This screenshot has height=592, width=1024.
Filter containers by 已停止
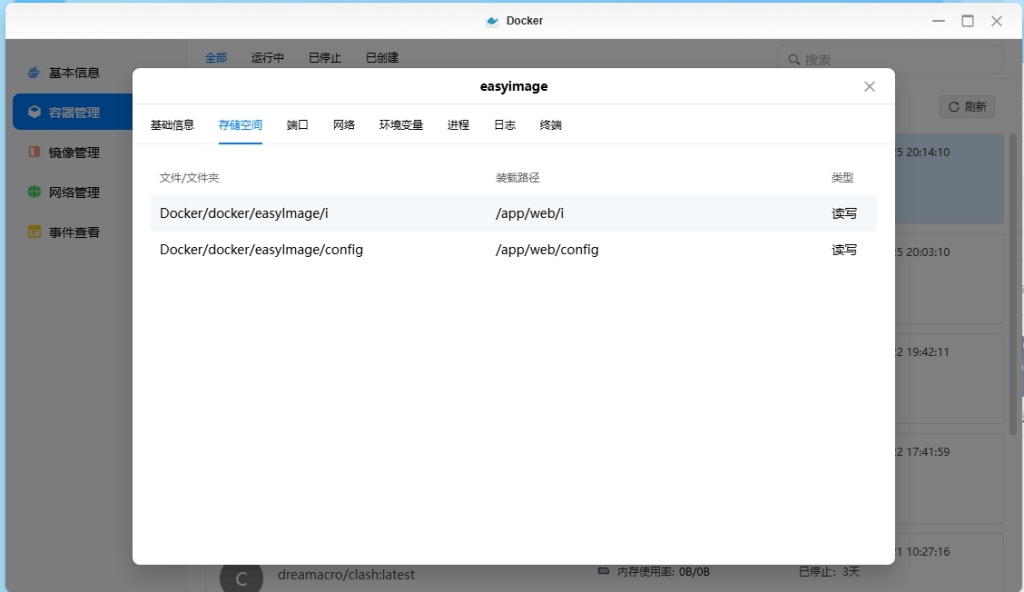click(x=325, y=58)
